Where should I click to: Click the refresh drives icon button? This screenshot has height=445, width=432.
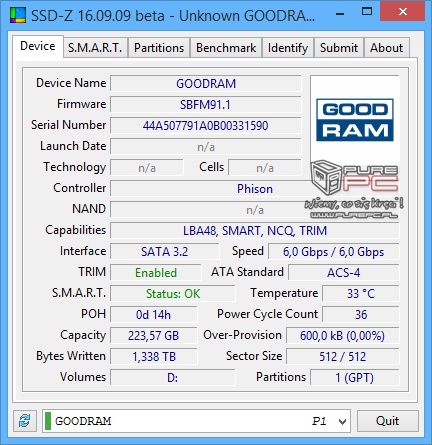click(x=25, y=421)
